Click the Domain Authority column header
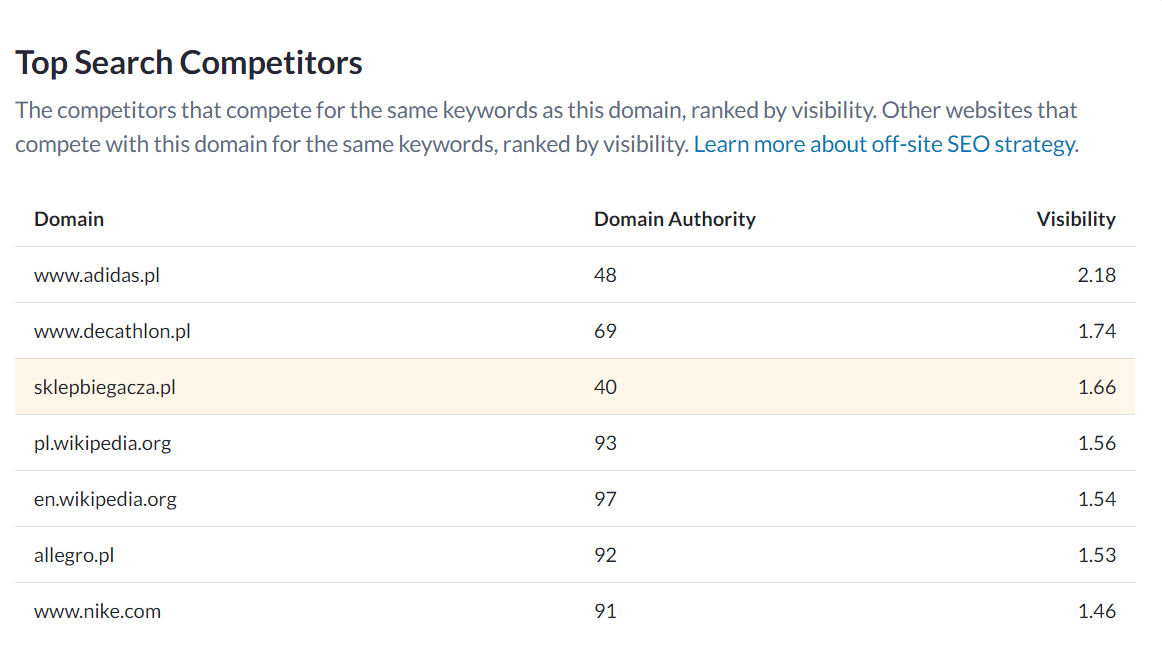The image size is (1162, 665). pyautogui.click(x=674, y=219)
